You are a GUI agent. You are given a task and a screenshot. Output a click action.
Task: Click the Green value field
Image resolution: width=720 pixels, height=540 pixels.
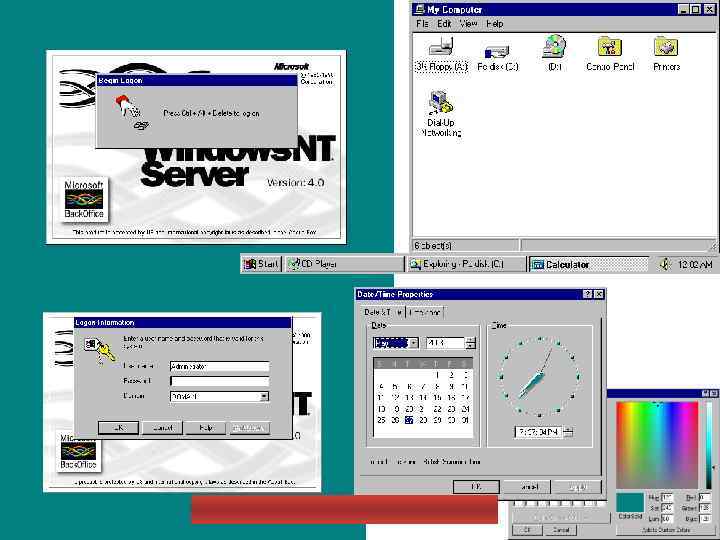click(704, 508)
